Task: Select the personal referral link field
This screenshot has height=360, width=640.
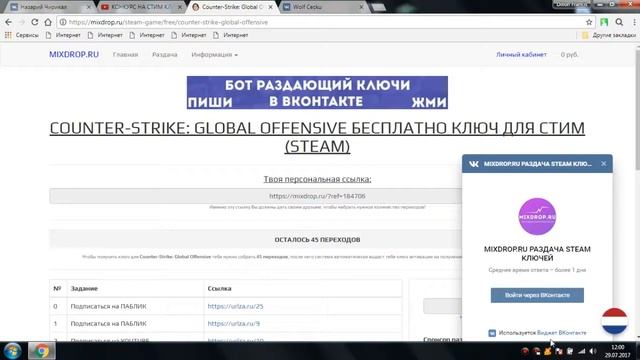Action: 256,196
